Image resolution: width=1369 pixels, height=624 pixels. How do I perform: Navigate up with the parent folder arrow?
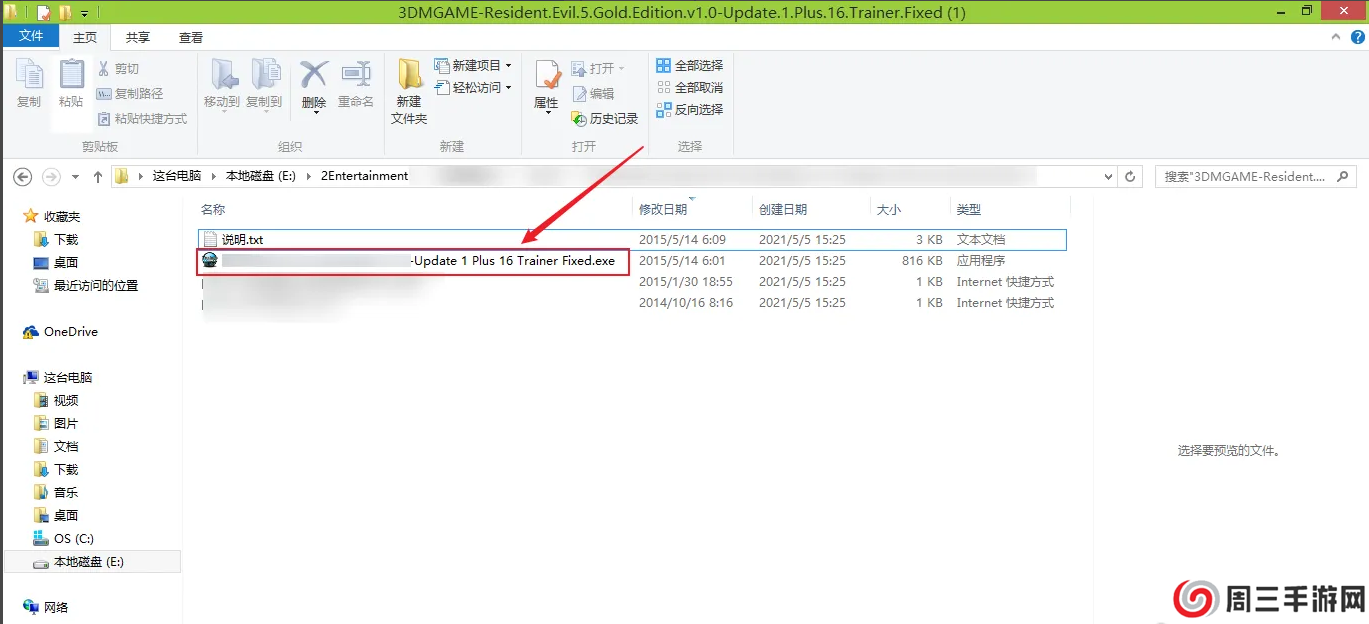97,176
